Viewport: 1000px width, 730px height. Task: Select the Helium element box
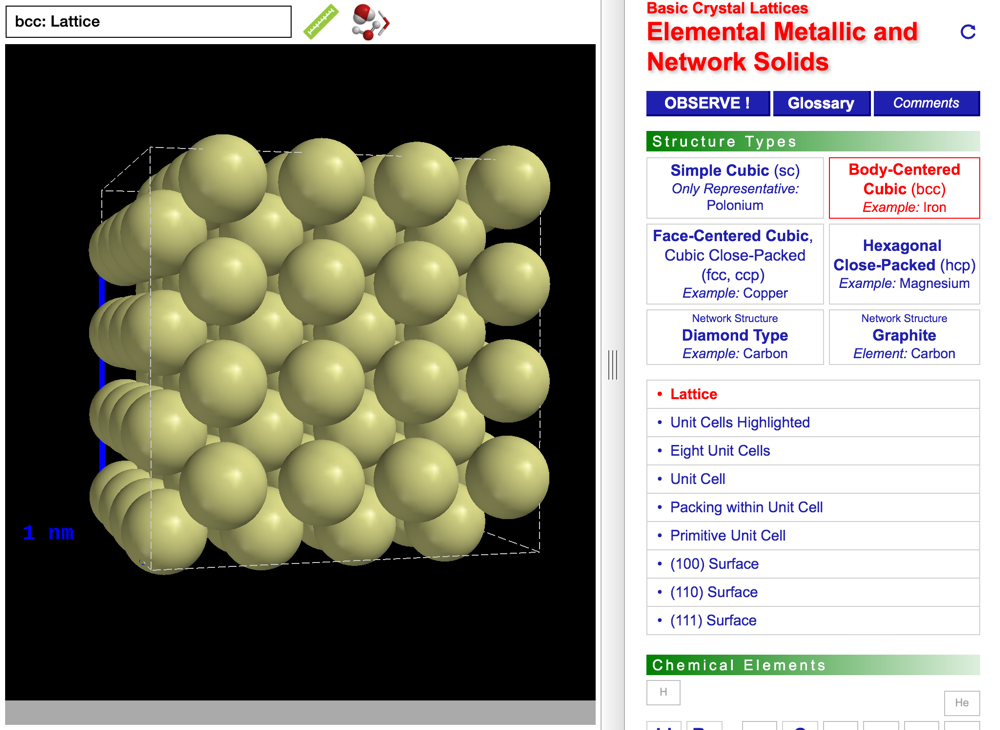[961, 703]
